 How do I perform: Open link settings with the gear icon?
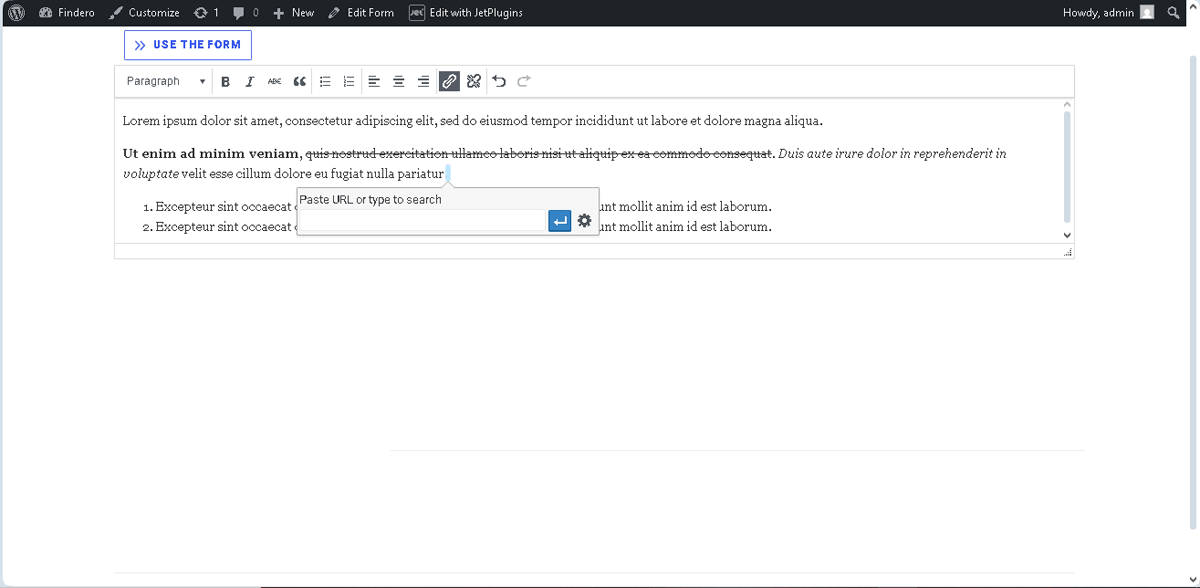(x=584, y=220)
